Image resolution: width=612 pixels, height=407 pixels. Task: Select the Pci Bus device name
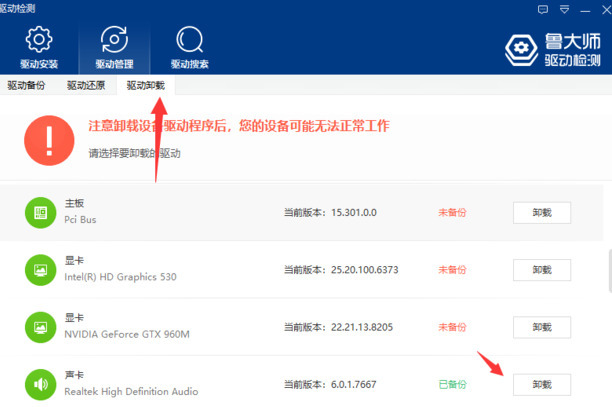[80, 220]
